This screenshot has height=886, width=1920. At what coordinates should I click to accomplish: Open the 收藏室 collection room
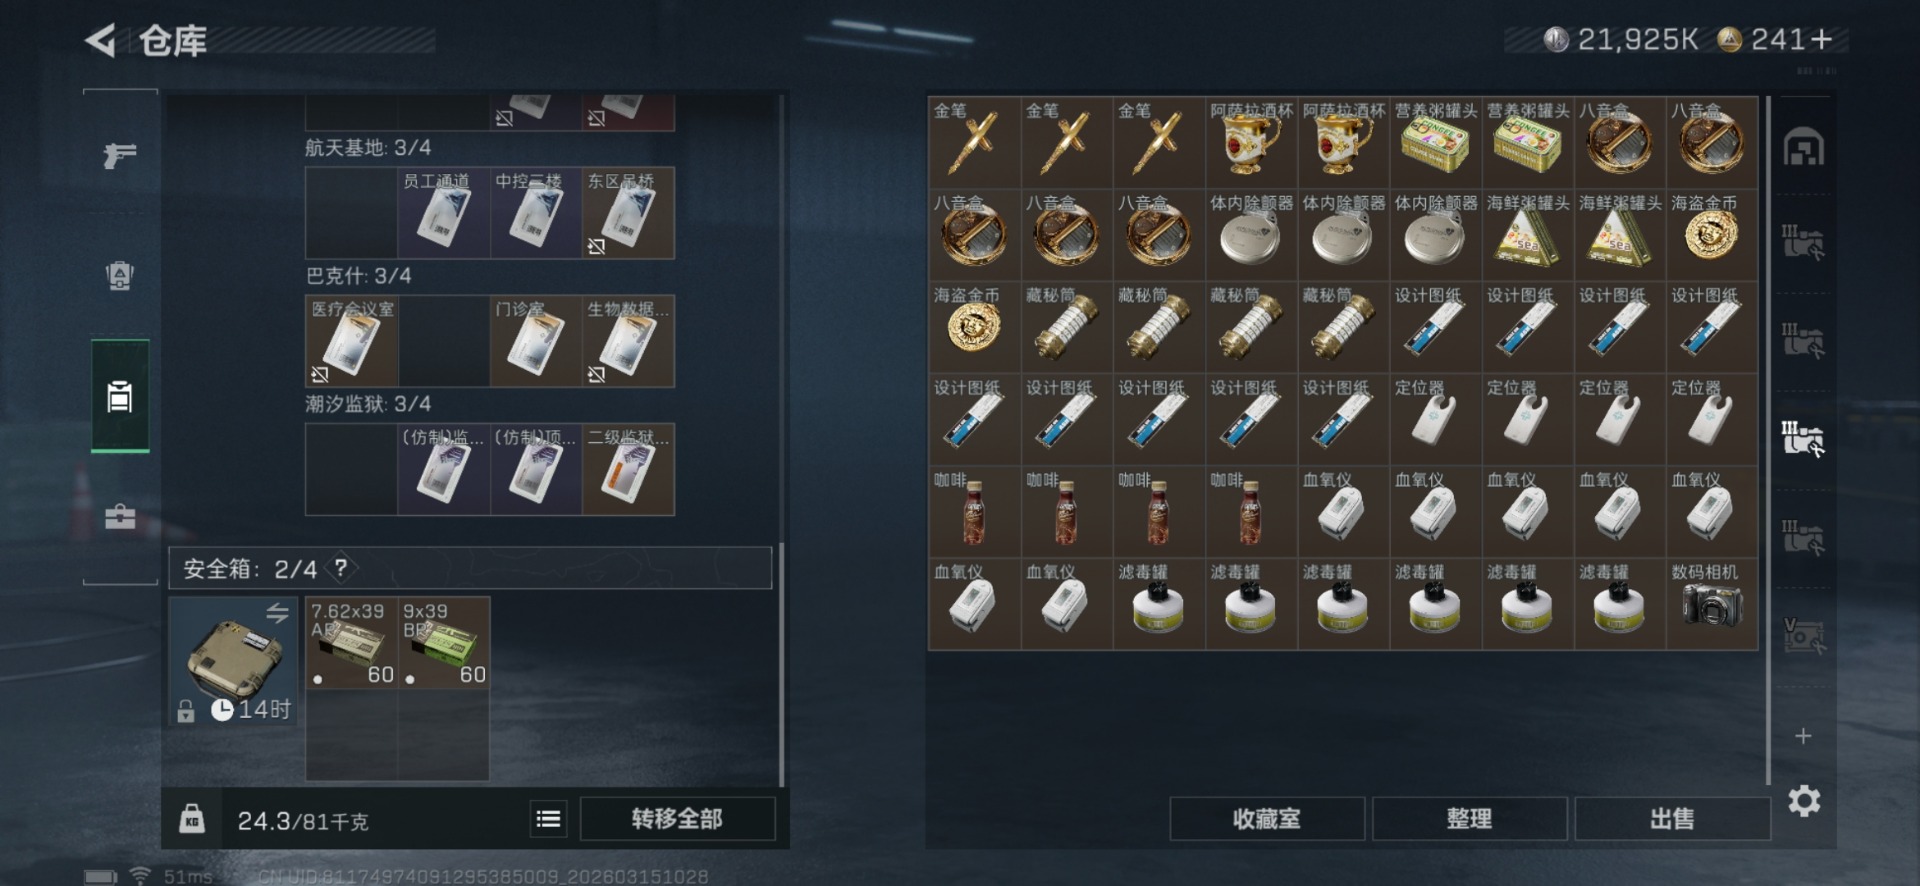click(1267, 819)
